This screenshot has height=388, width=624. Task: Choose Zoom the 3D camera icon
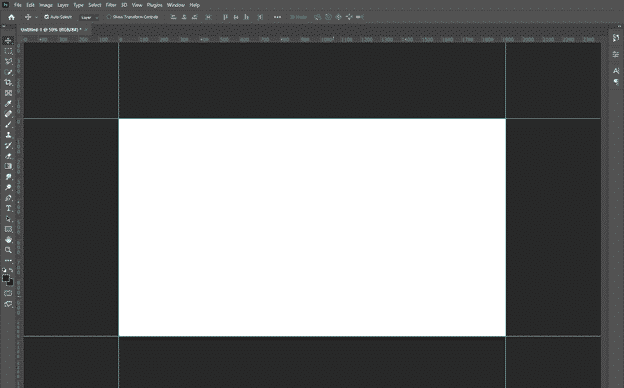click(x=360, y=17)
